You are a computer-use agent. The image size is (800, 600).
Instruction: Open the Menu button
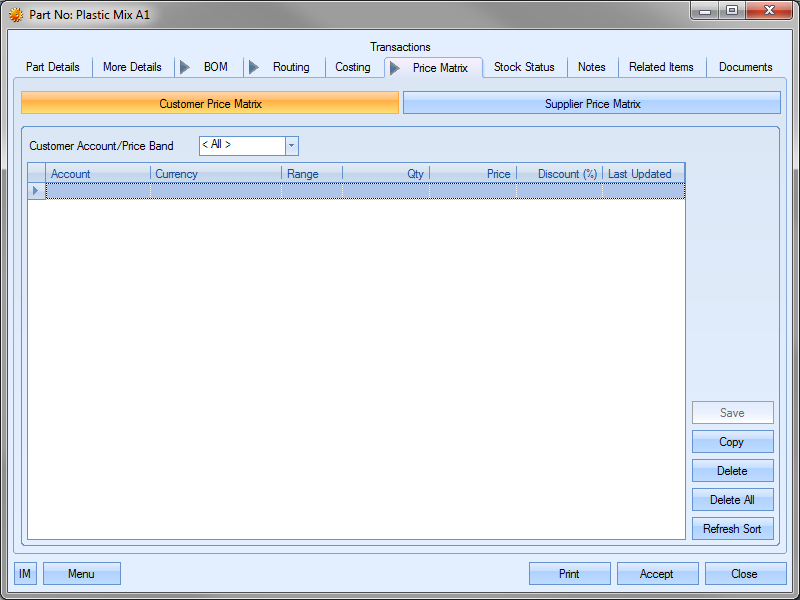point(81,574)
